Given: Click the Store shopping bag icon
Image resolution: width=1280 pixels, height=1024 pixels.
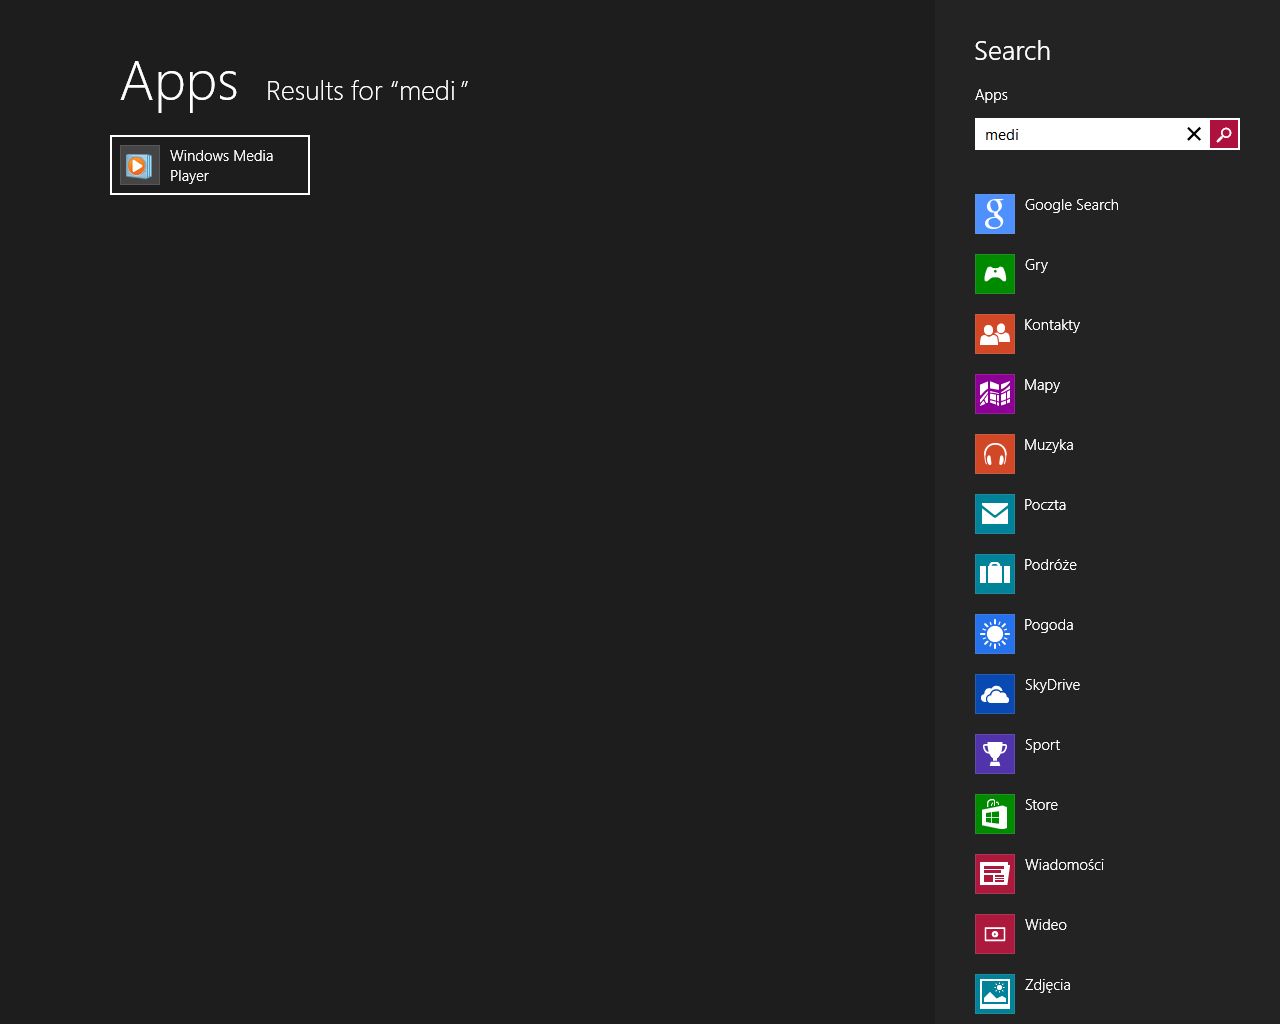Looking at the screenshot, I should point(995,814).
